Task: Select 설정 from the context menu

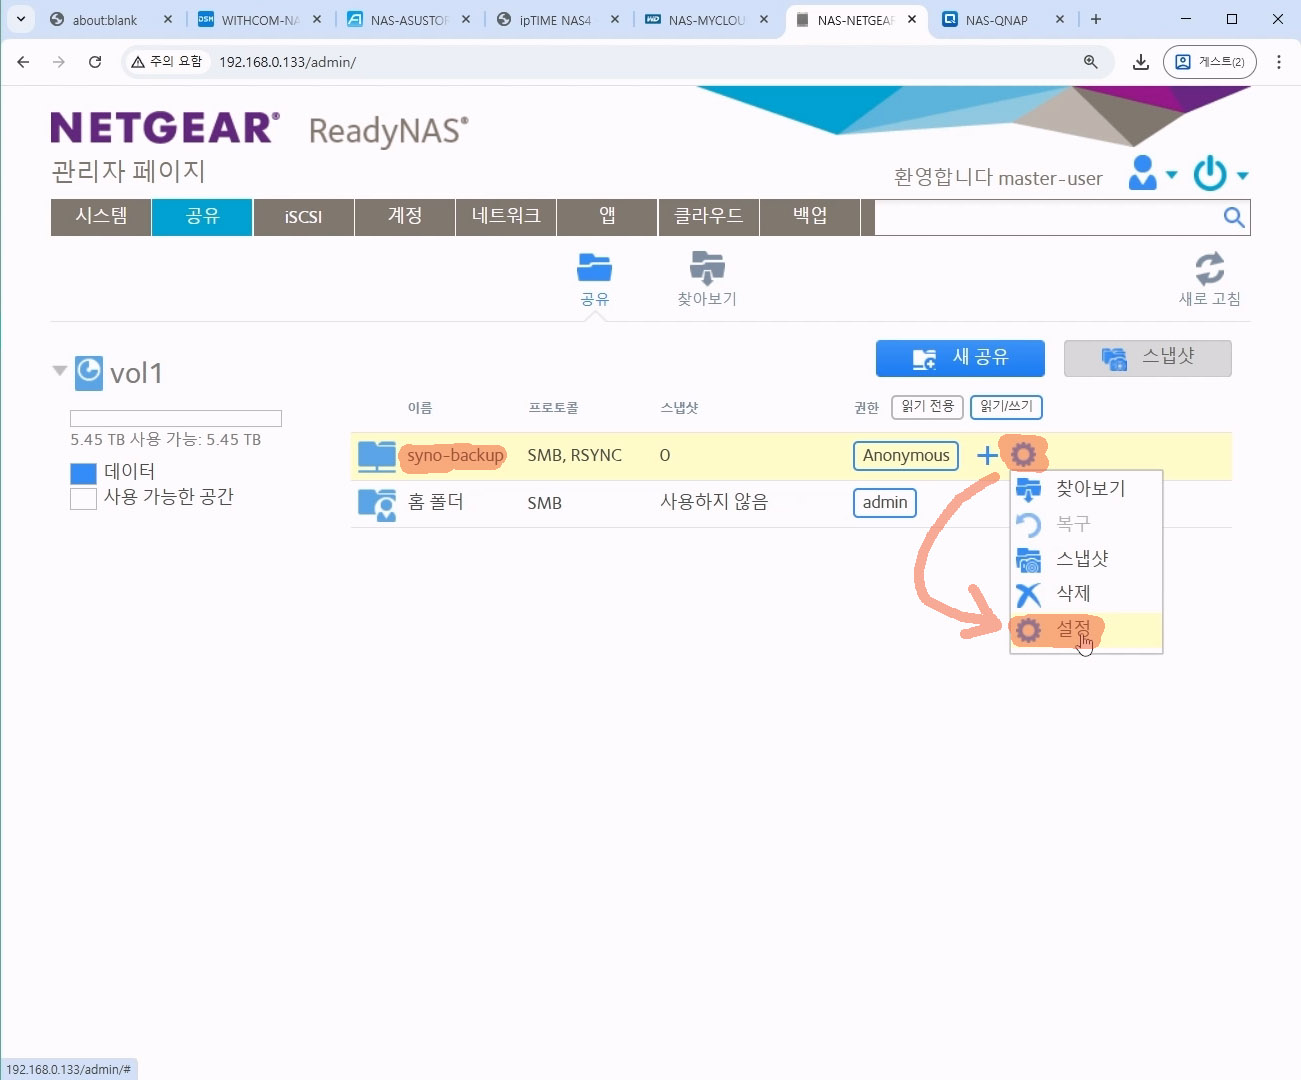Action: point(1074,630)
